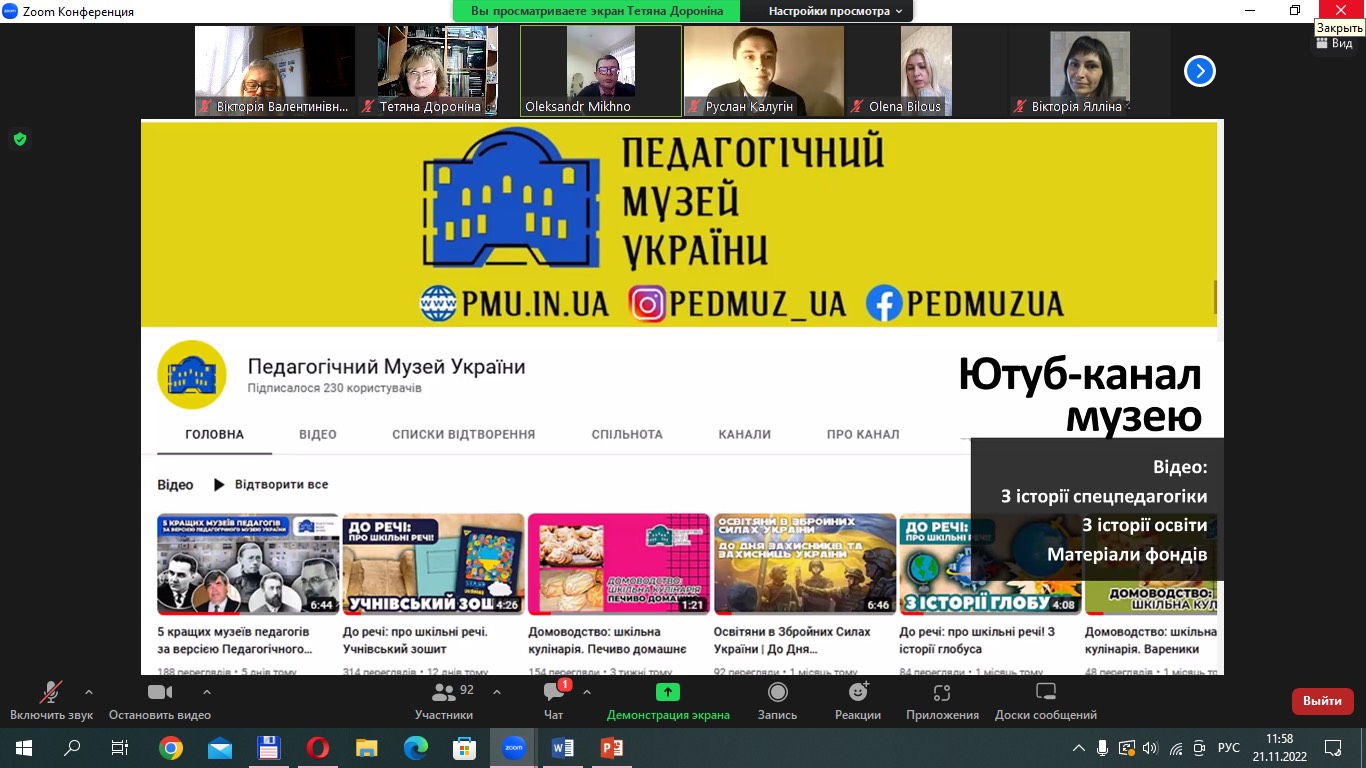Expand audio options chevron beside microphone
This screenshot has height=768, width=1366.
(89, 692)
